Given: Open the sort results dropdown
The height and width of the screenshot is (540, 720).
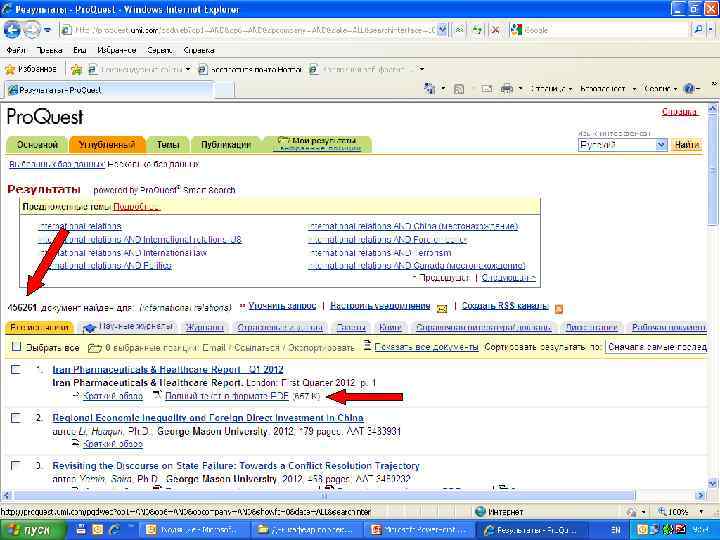Looking at the screenshot, I should 656,347.
